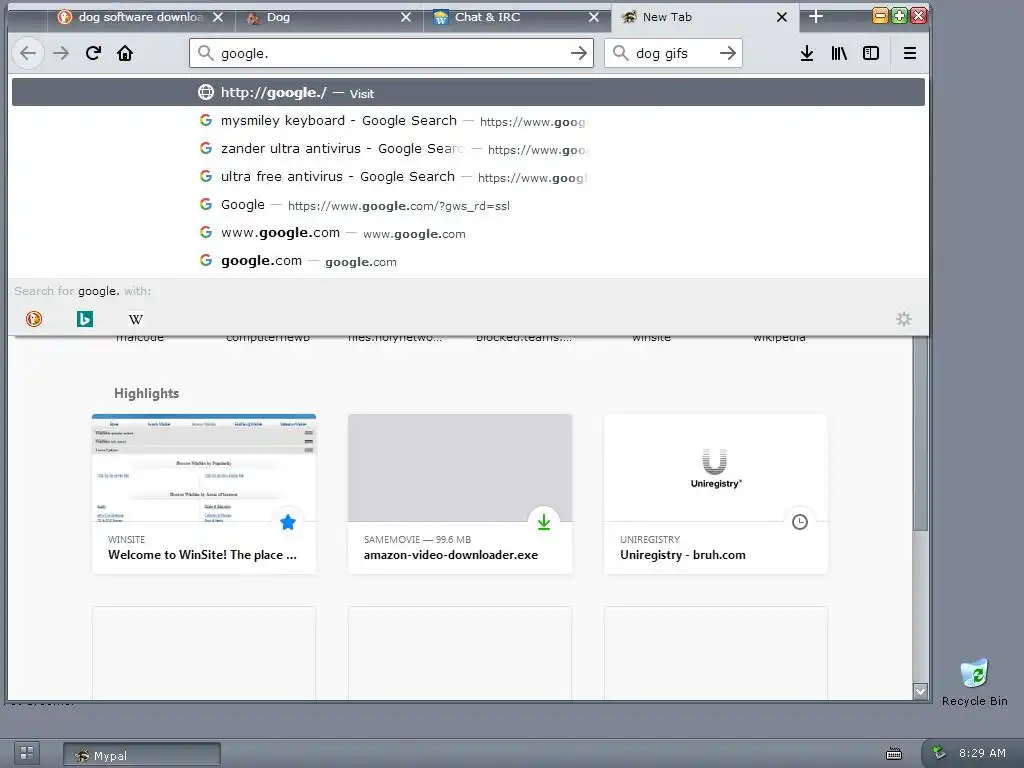Submit the 'dog gifs' search arrow
The image size is (1024, 768).
pos(728,54)
